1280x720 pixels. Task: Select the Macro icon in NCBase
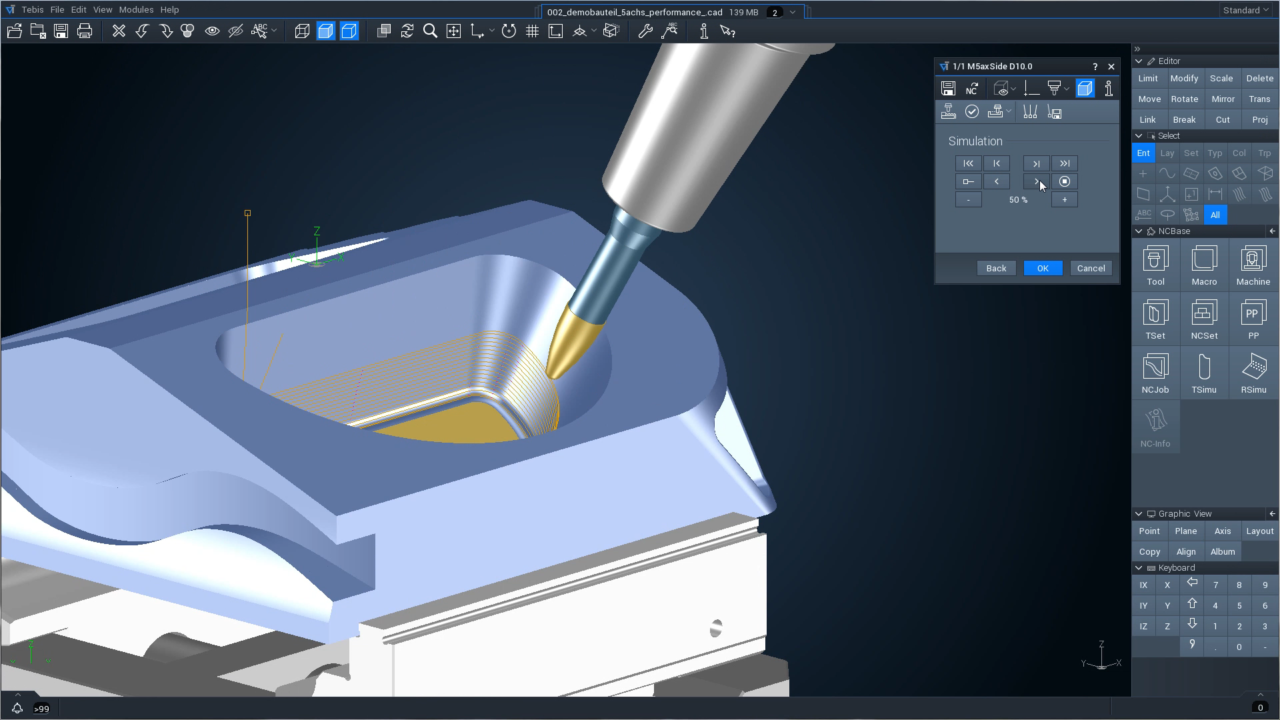pos(1204,266)
